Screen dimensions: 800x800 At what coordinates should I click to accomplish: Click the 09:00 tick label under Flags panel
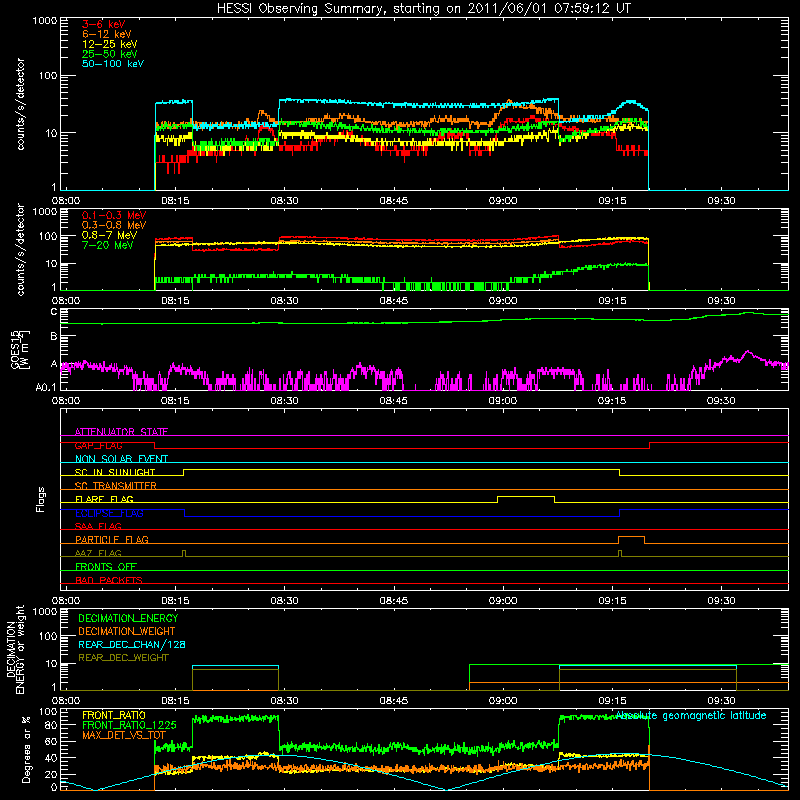pos(503,601)
